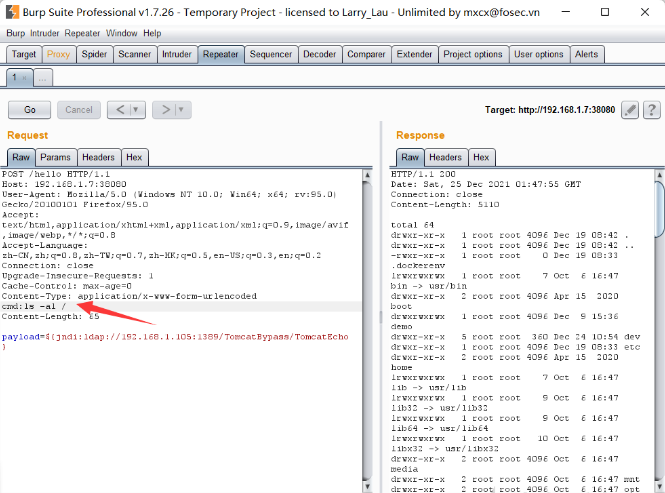
Task: Open the Project options tab
Action: [x=473, y=54]
